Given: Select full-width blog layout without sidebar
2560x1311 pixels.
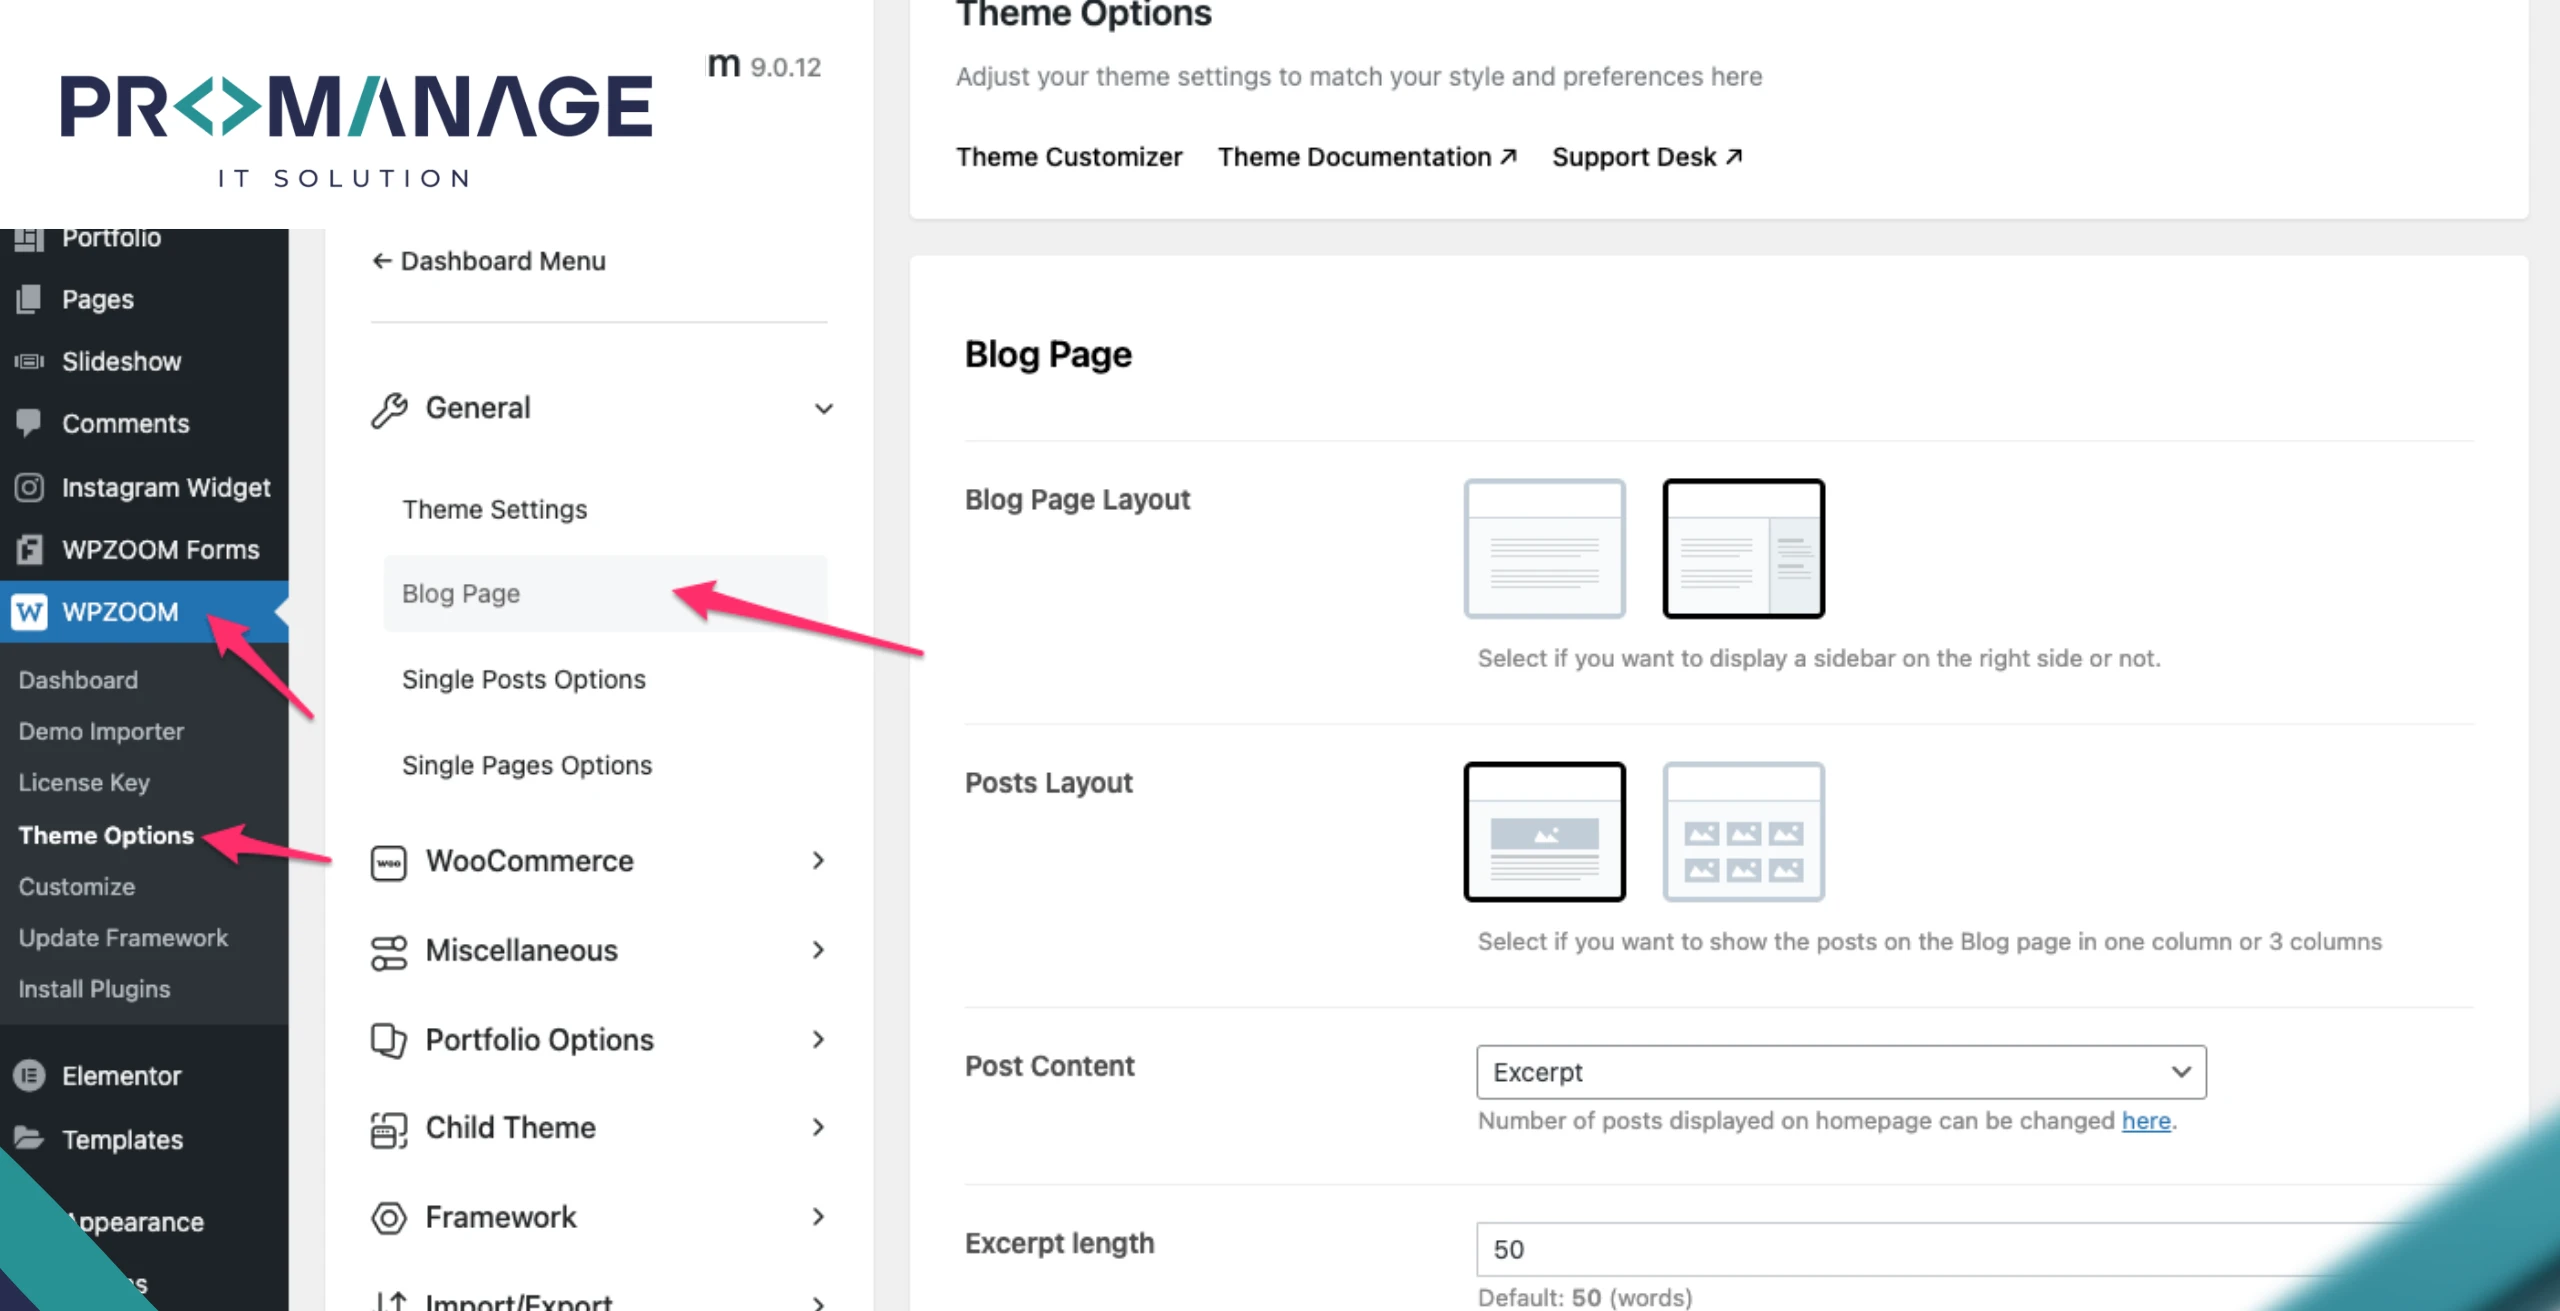Looking at the screenshot, I should pos(1544,549).
